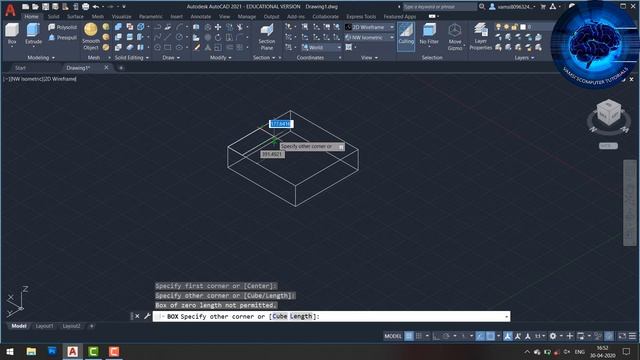Viewport: 640px width, 360px height.
Task: Select the Rotate tool in Modify panel
Action: pos(218,38)
